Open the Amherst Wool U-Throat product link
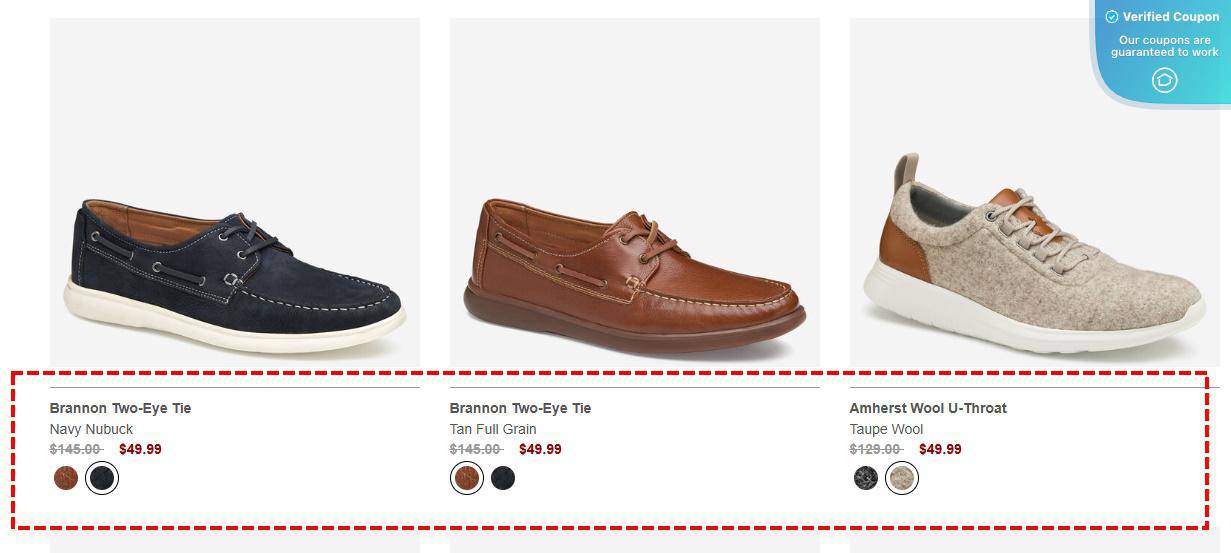This screenshot has height=553, width=1231. click(928, 408)
